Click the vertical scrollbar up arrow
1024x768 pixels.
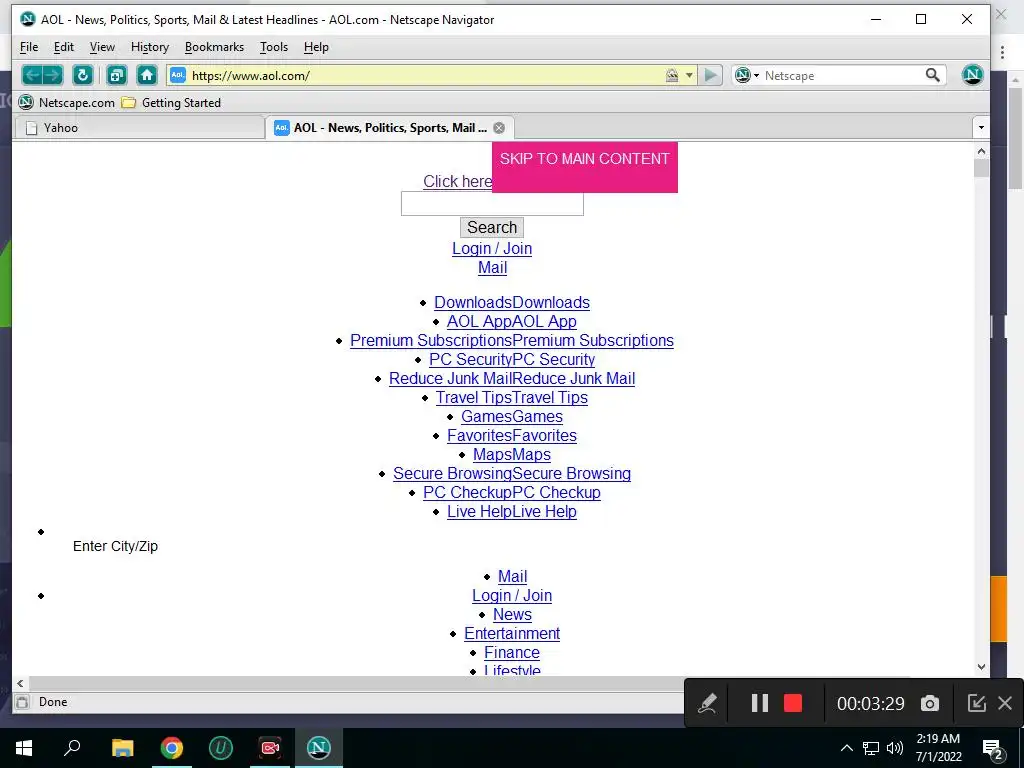point(981,152)
